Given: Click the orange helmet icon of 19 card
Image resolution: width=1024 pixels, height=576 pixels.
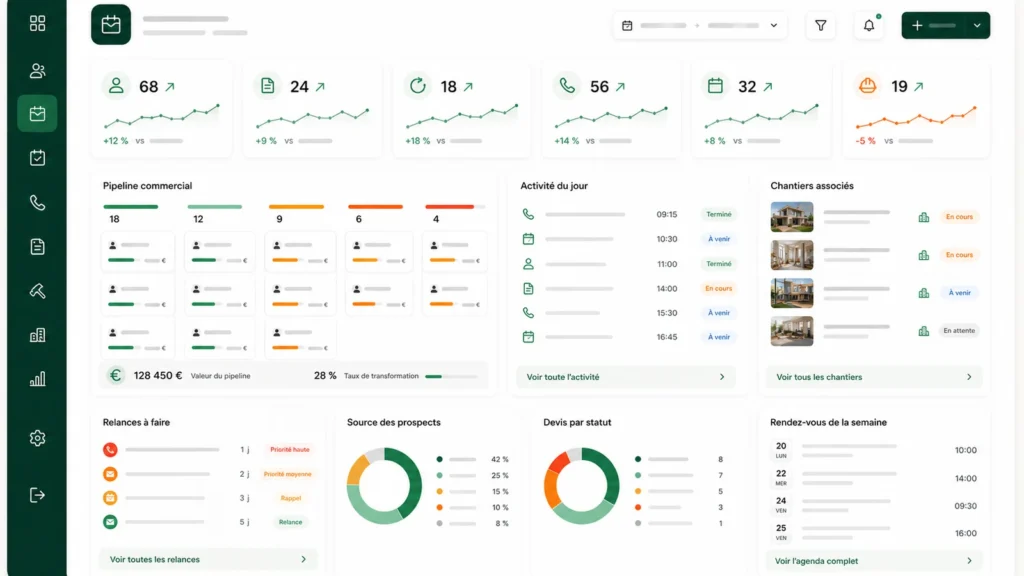Looking at the screenshot, I should [x=867, y=86].
